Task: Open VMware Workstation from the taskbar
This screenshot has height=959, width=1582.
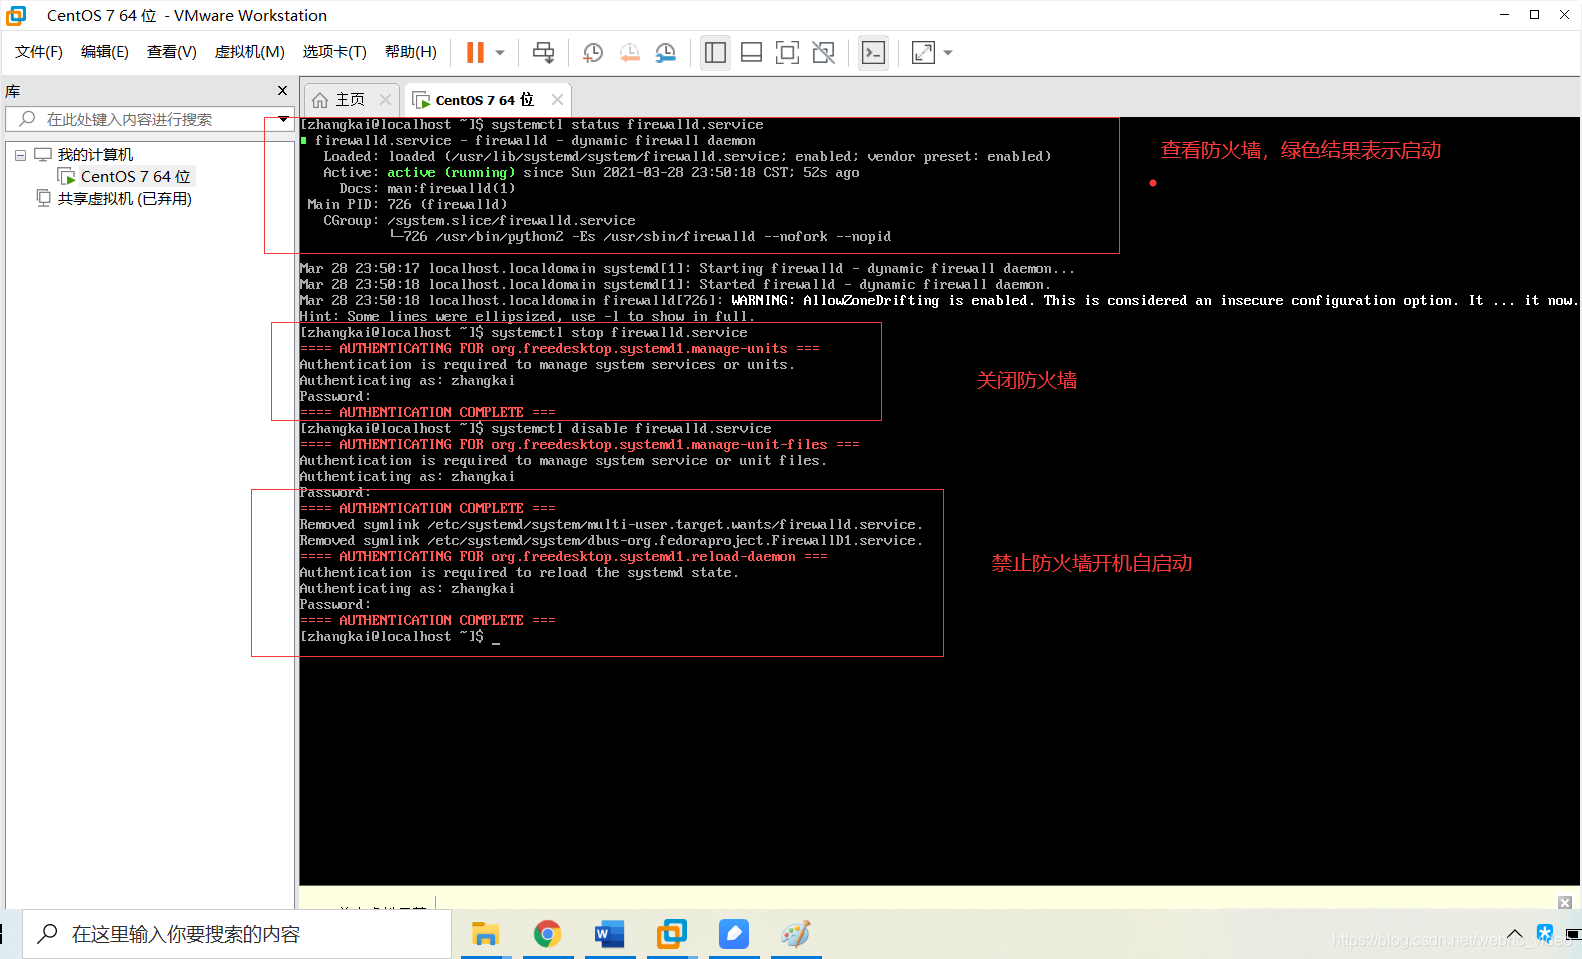Action: pos(671,934)
